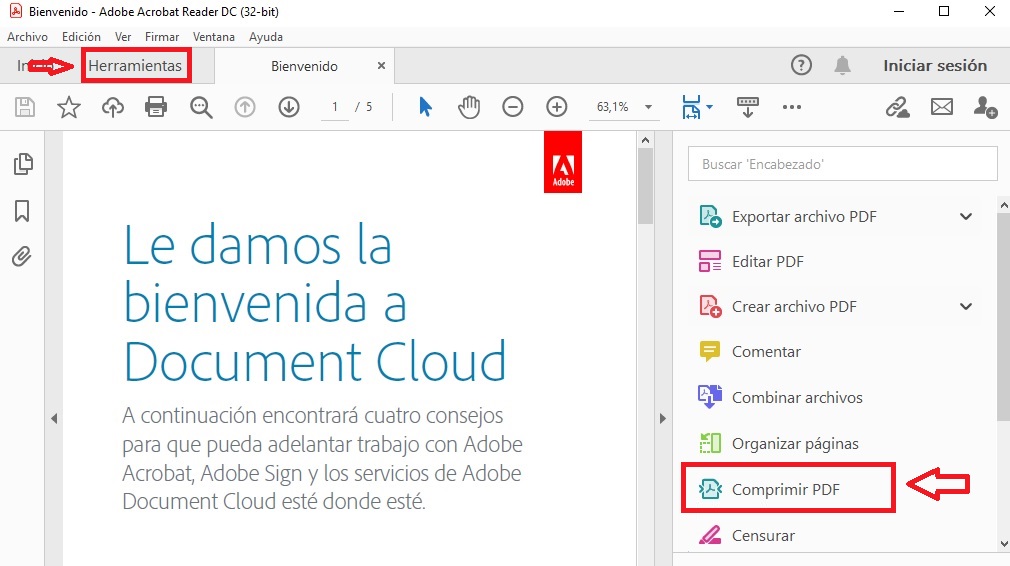Click the document scrollbar up arrow
Image resolution: width=1010 pixels, height=566 pixels.
[645, 140]
